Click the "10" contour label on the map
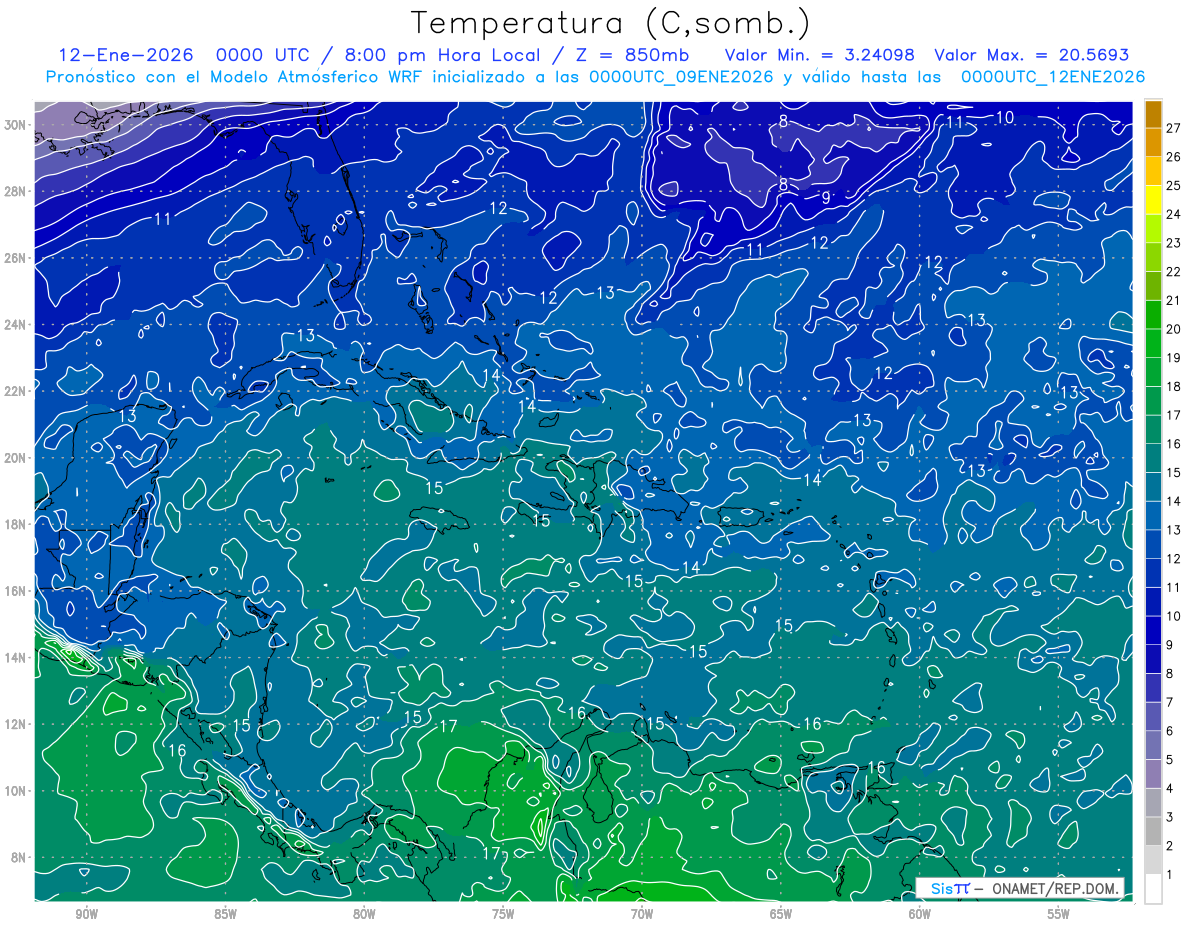This screenshot has width=1200, height=927. click(x=1005, y=118)
